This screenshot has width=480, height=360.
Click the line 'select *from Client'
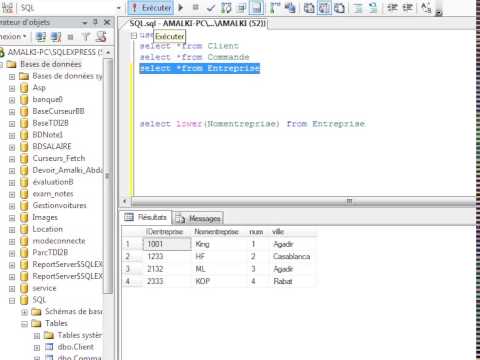tap(189, 46)
